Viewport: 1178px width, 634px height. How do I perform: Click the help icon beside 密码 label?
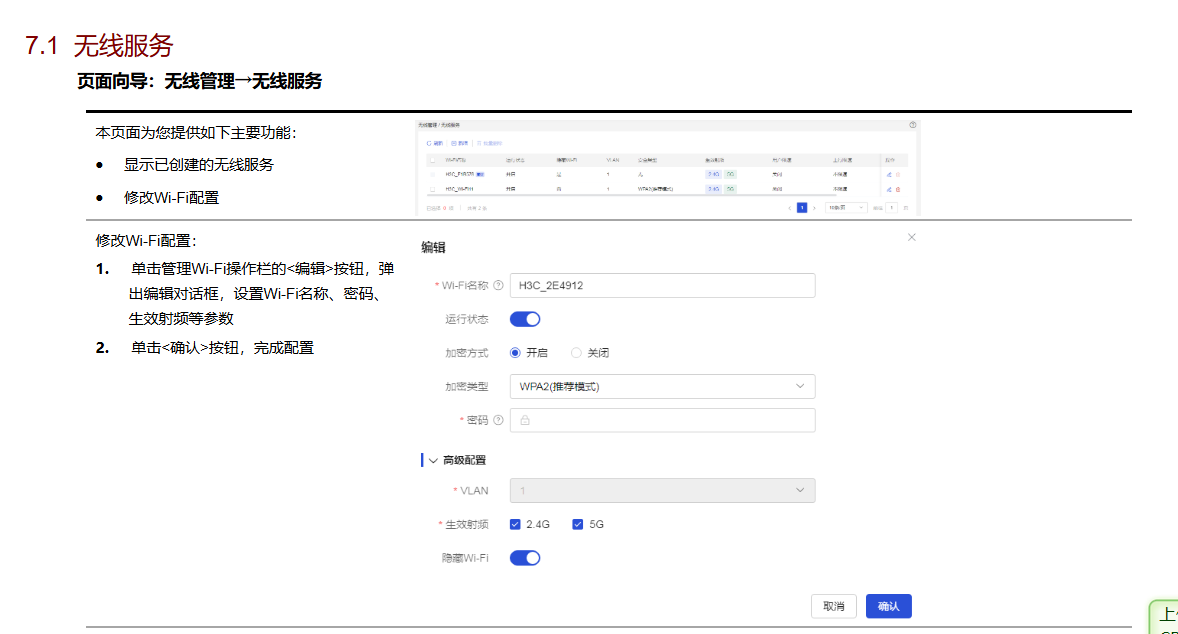pyautogui.click(x=498, y=421)
